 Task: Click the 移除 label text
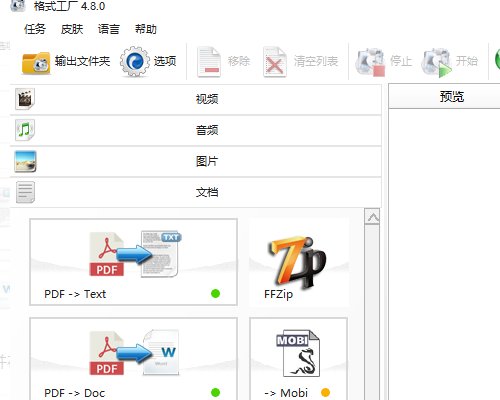point(239,61)
